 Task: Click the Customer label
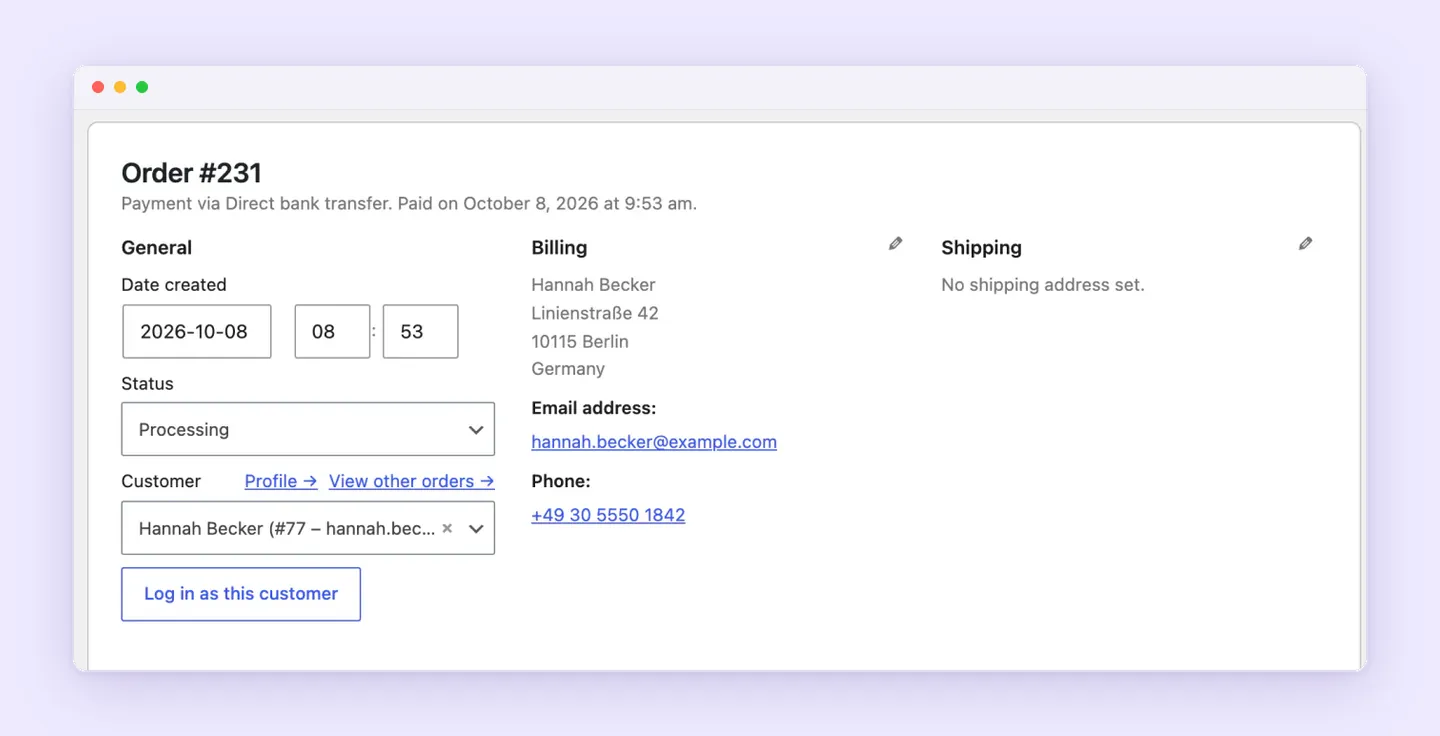click(x=161, y=481)
